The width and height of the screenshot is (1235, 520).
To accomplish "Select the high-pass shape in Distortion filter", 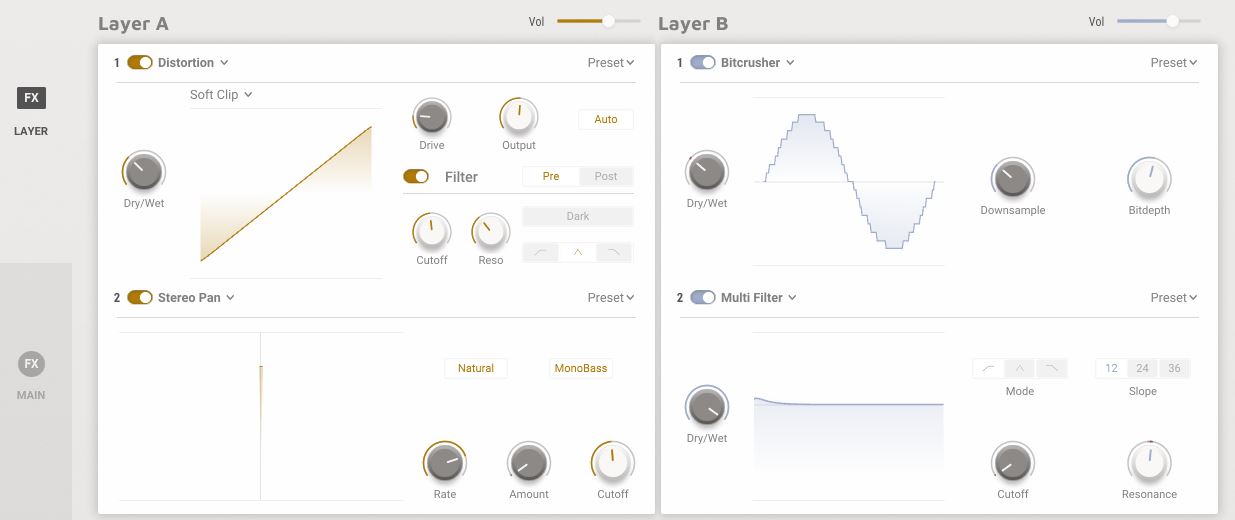I will click(614, 252).
